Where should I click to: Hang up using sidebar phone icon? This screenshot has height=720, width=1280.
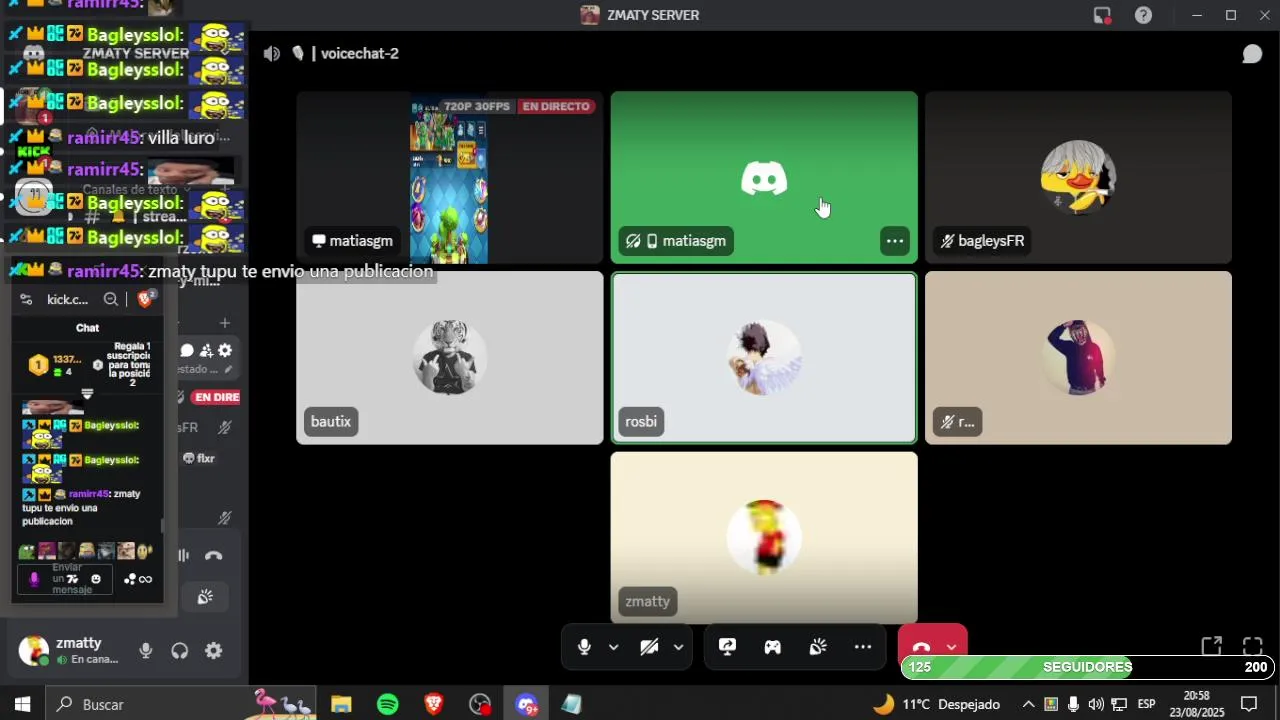pyautogui.click(x=214, y=555)
